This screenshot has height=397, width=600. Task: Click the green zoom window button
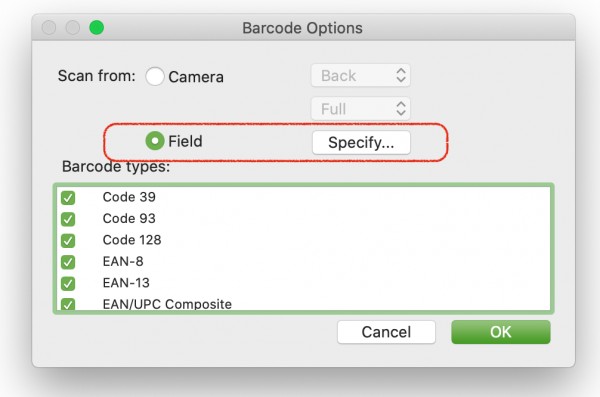pyautogui.click(x=96, y=28)
